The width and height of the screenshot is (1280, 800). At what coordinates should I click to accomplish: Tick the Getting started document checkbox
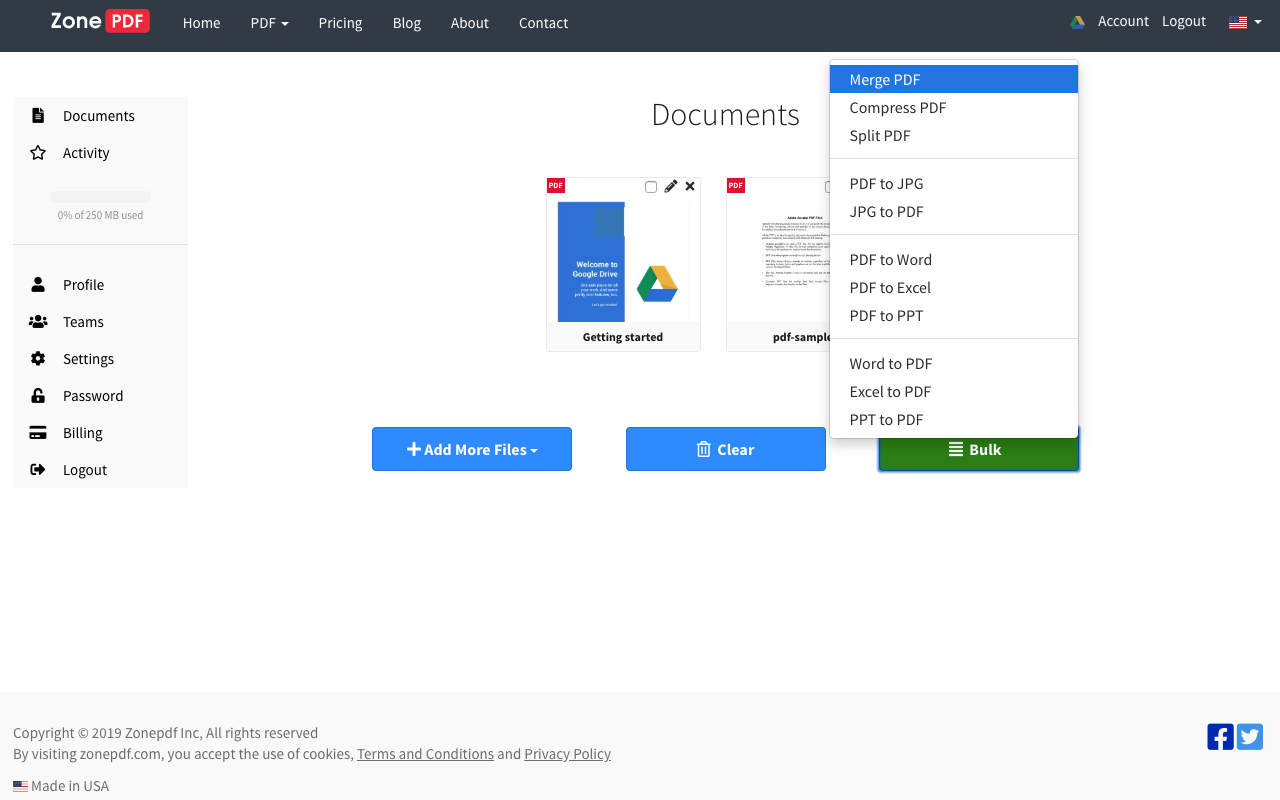(x=651, y=187)
